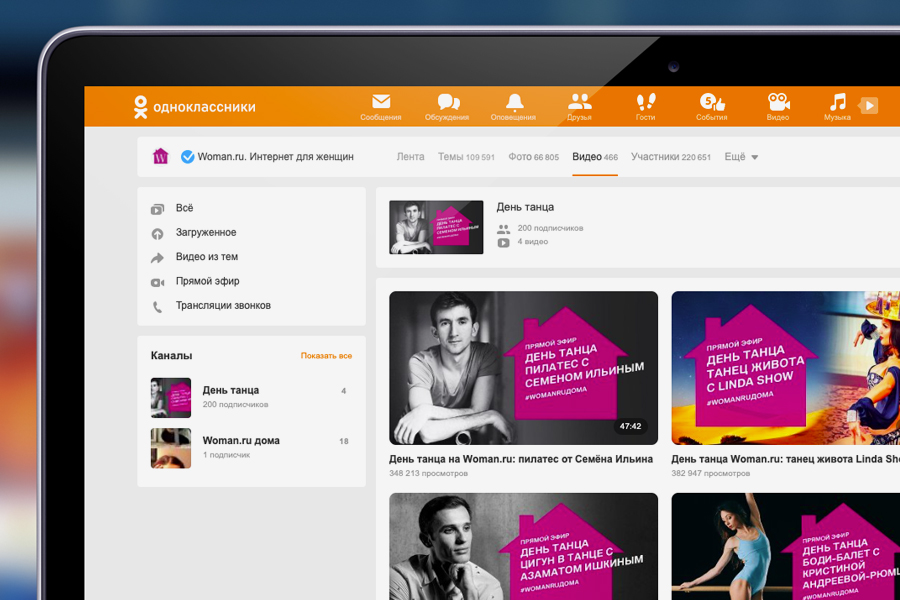Viewport: 900px width, 600px height.
Task: Click the 4 видео text in channel header
Action: click(533, 242)
